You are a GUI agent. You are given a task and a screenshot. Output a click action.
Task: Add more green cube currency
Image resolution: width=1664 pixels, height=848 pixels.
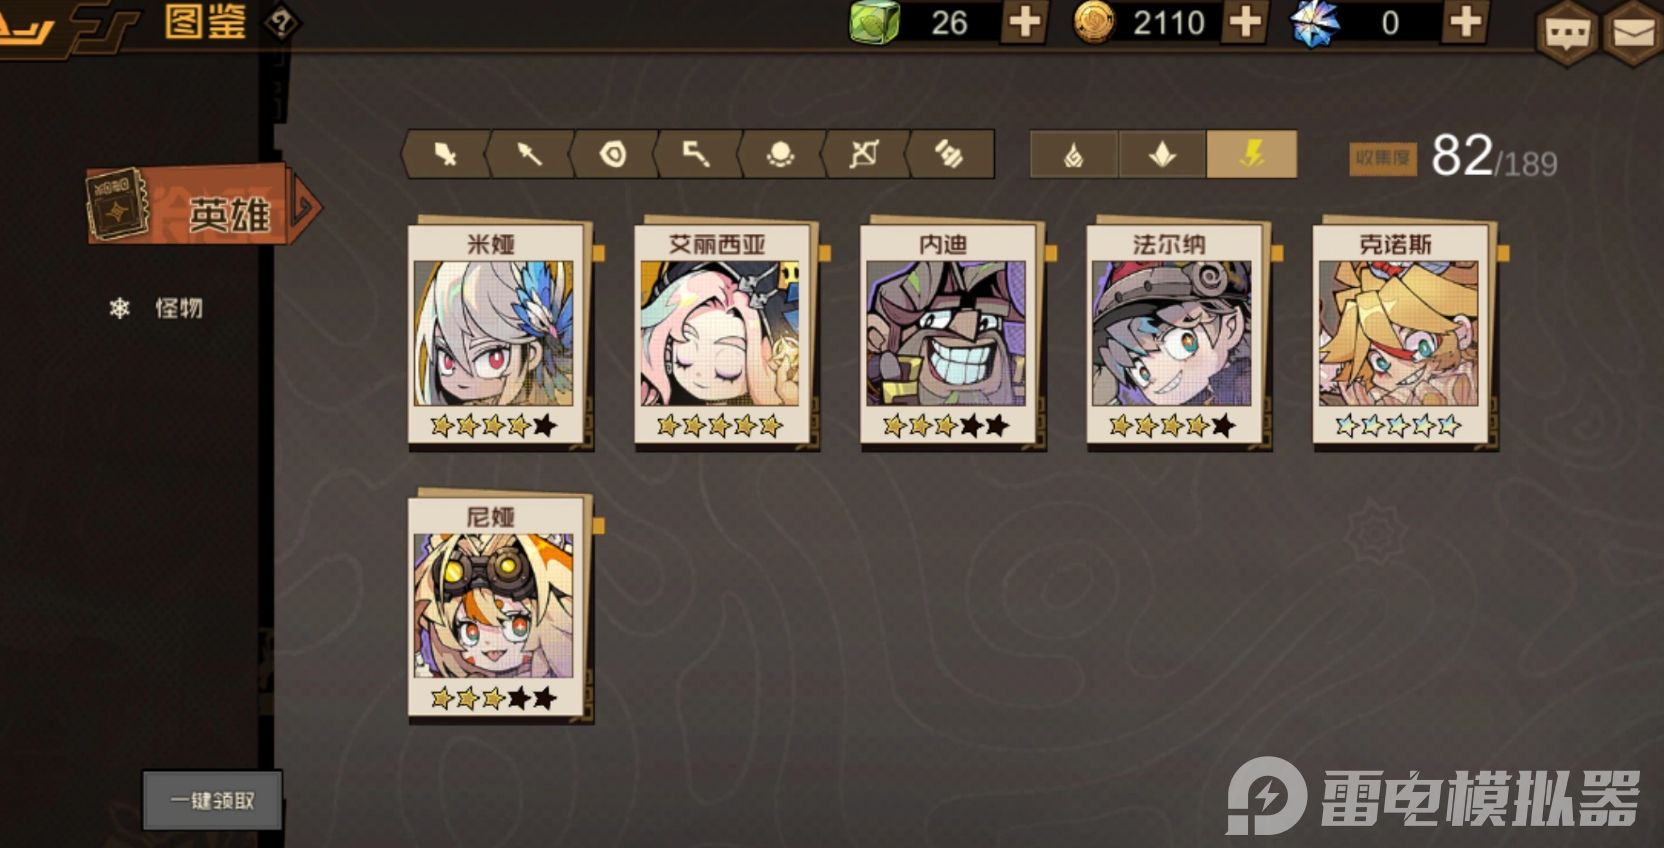tap(1025, 22)
